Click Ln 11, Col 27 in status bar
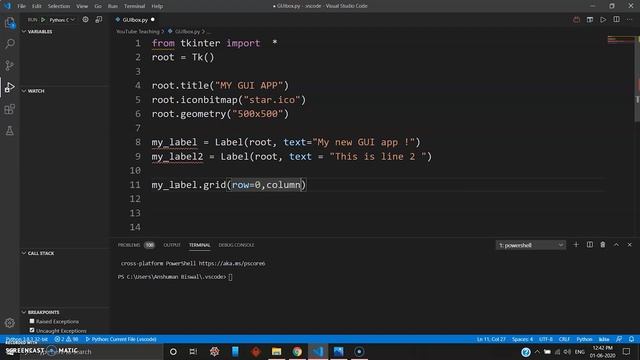The width and height of the screenshot is (640, 360). (491, 339)
